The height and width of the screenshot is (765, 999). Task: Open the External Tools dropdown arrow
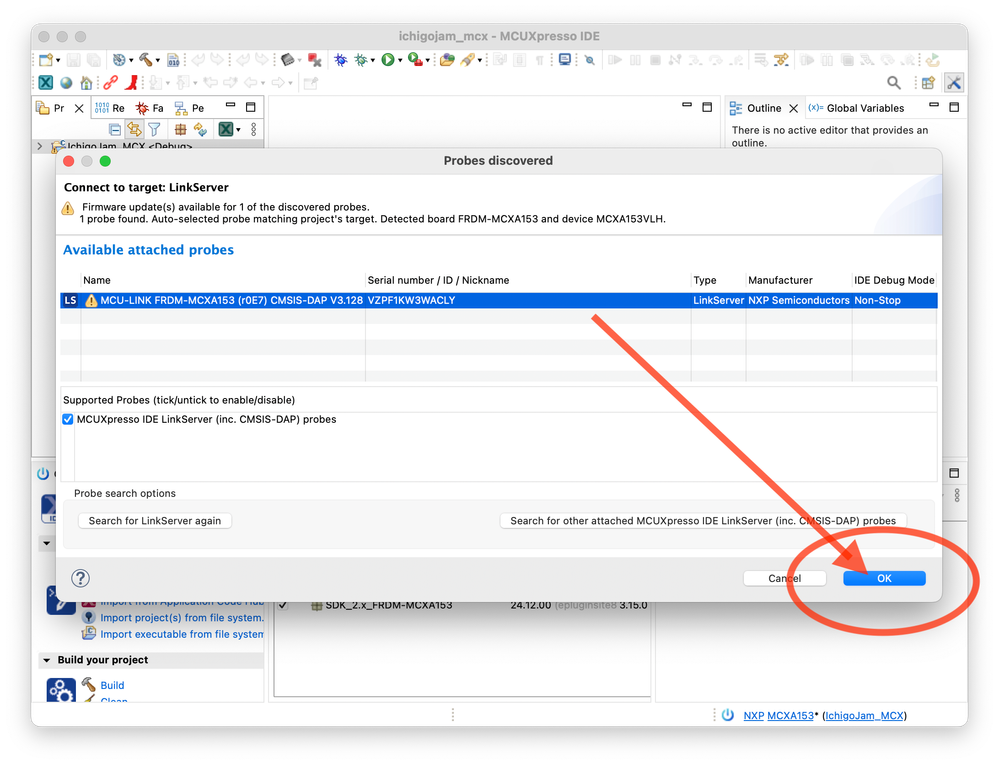(428, 61)
